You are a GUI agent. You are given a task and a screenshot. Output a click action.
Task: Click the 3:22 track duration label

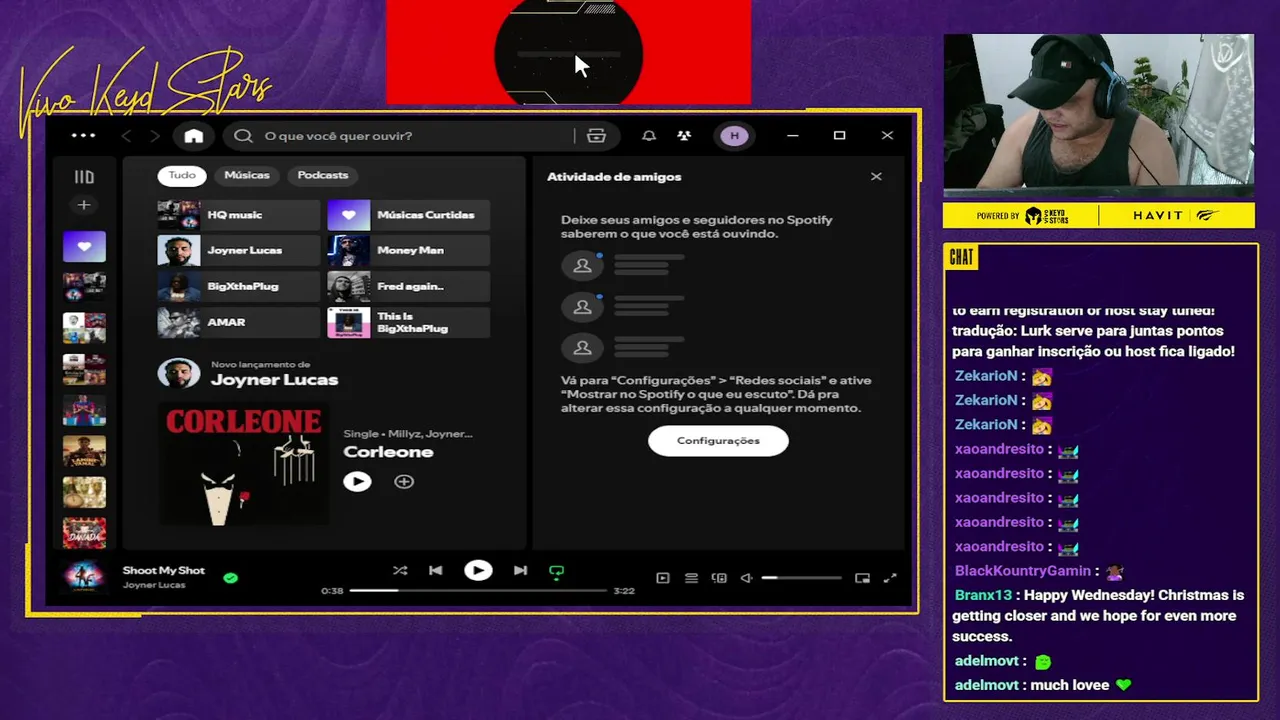click(x=624, y=591)
